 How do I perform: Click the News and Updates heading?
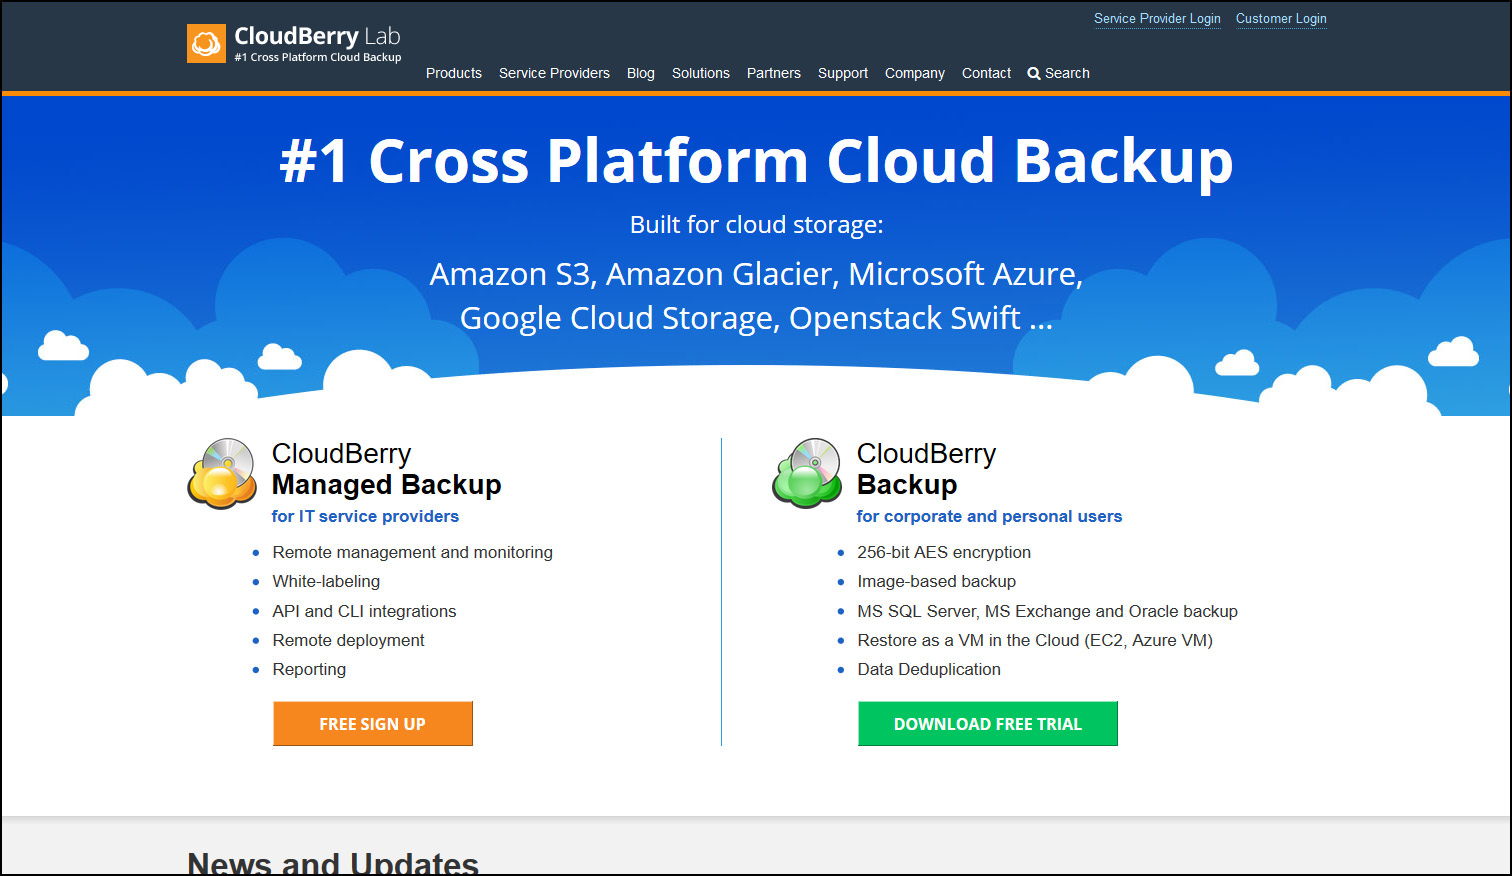[x=332, y=861]
